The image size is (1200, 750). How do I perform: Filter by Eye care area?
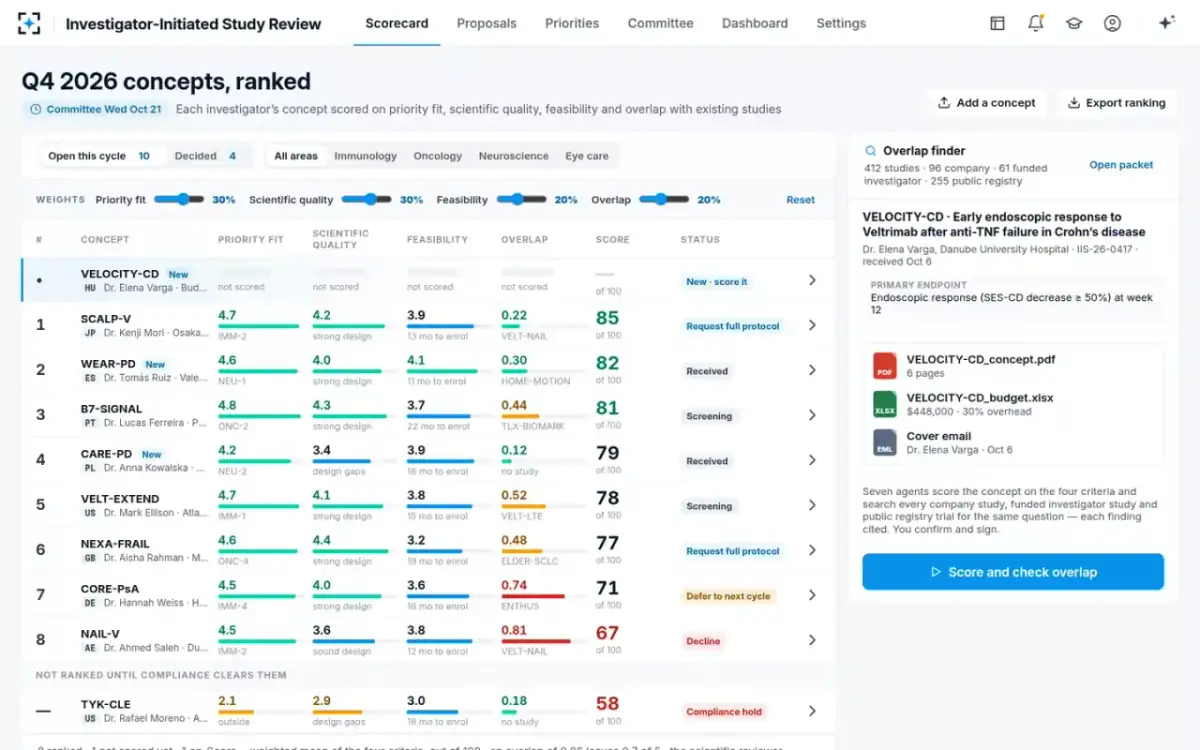[587, 156]
